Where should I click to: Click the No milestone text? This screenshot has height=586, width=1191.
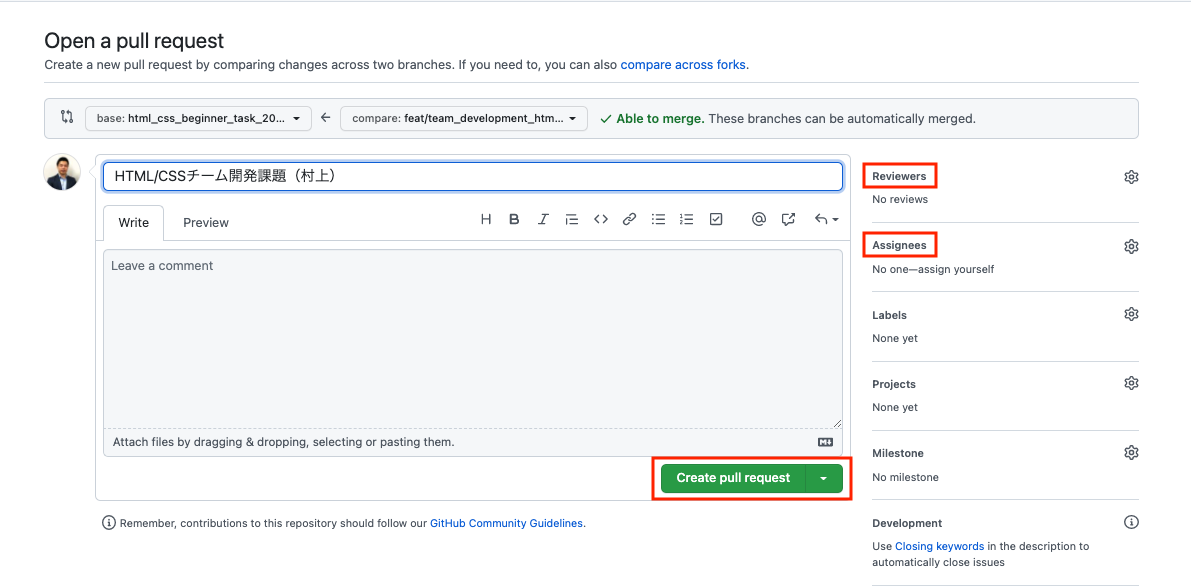905,477
